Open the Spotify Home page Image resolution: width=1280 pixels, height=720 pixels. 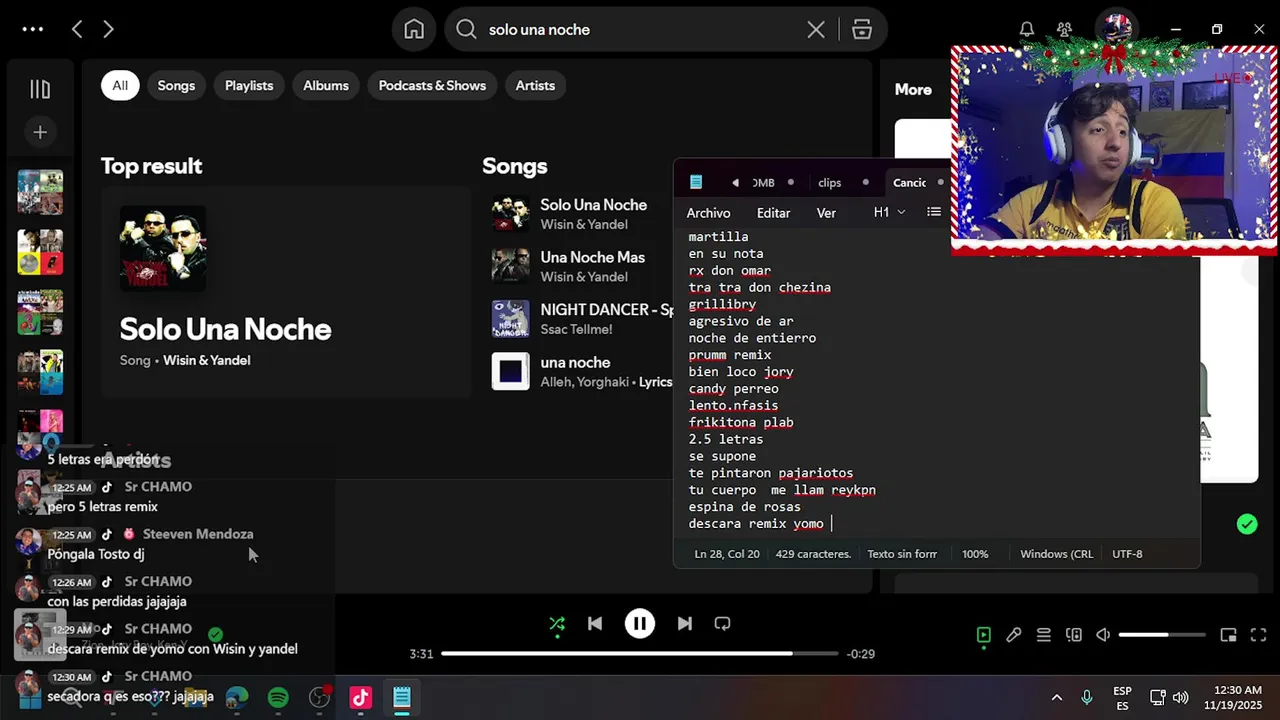click(414, 30)
